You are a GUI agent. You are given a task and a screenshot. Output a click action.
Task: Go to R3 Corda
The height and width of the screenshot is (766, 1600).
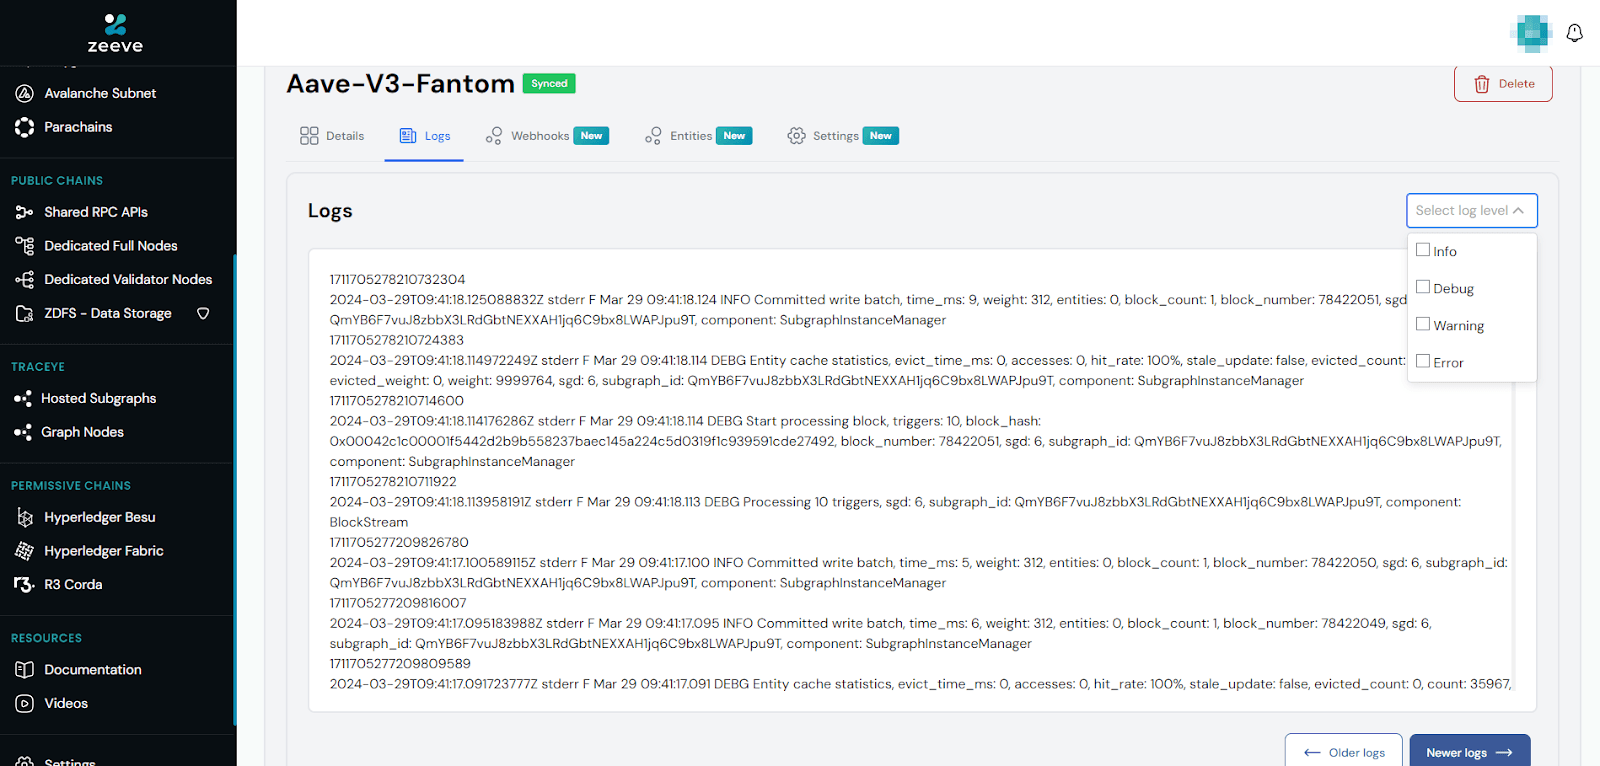[73, 585]
